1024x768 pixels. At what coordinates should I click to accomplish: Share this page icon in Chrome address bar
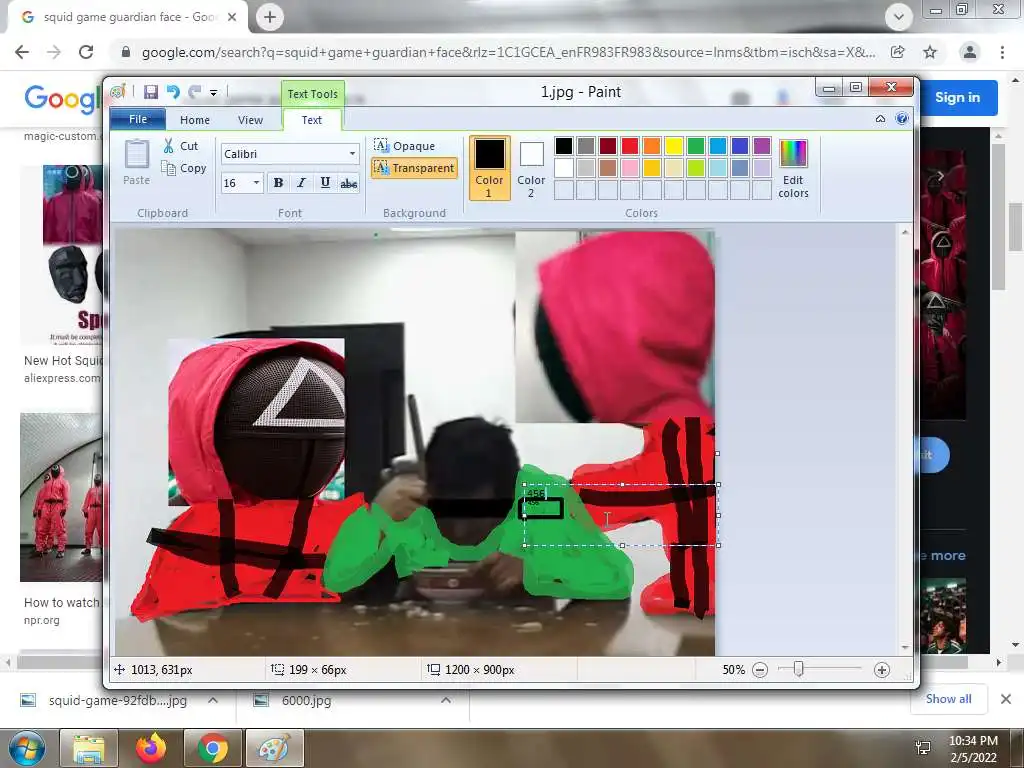[x=898, y=52]
